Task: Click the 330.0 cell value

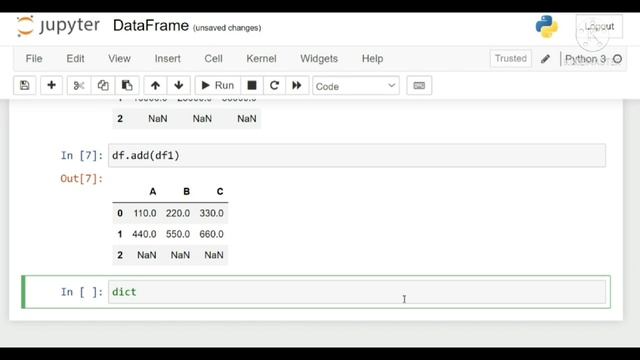Action: click(211, 213)
